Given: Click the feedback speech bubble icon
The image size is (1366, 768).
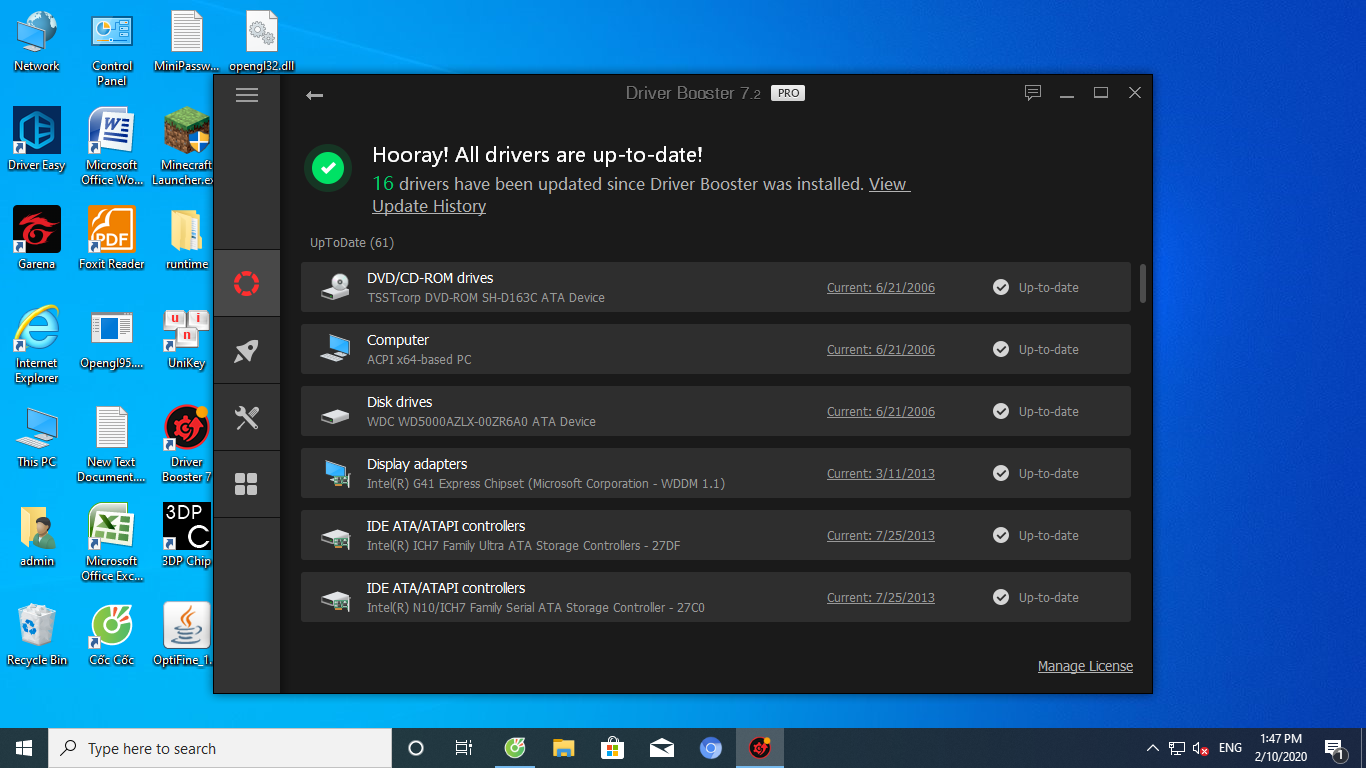Looking at the screenshot, I should (1033, 93).
